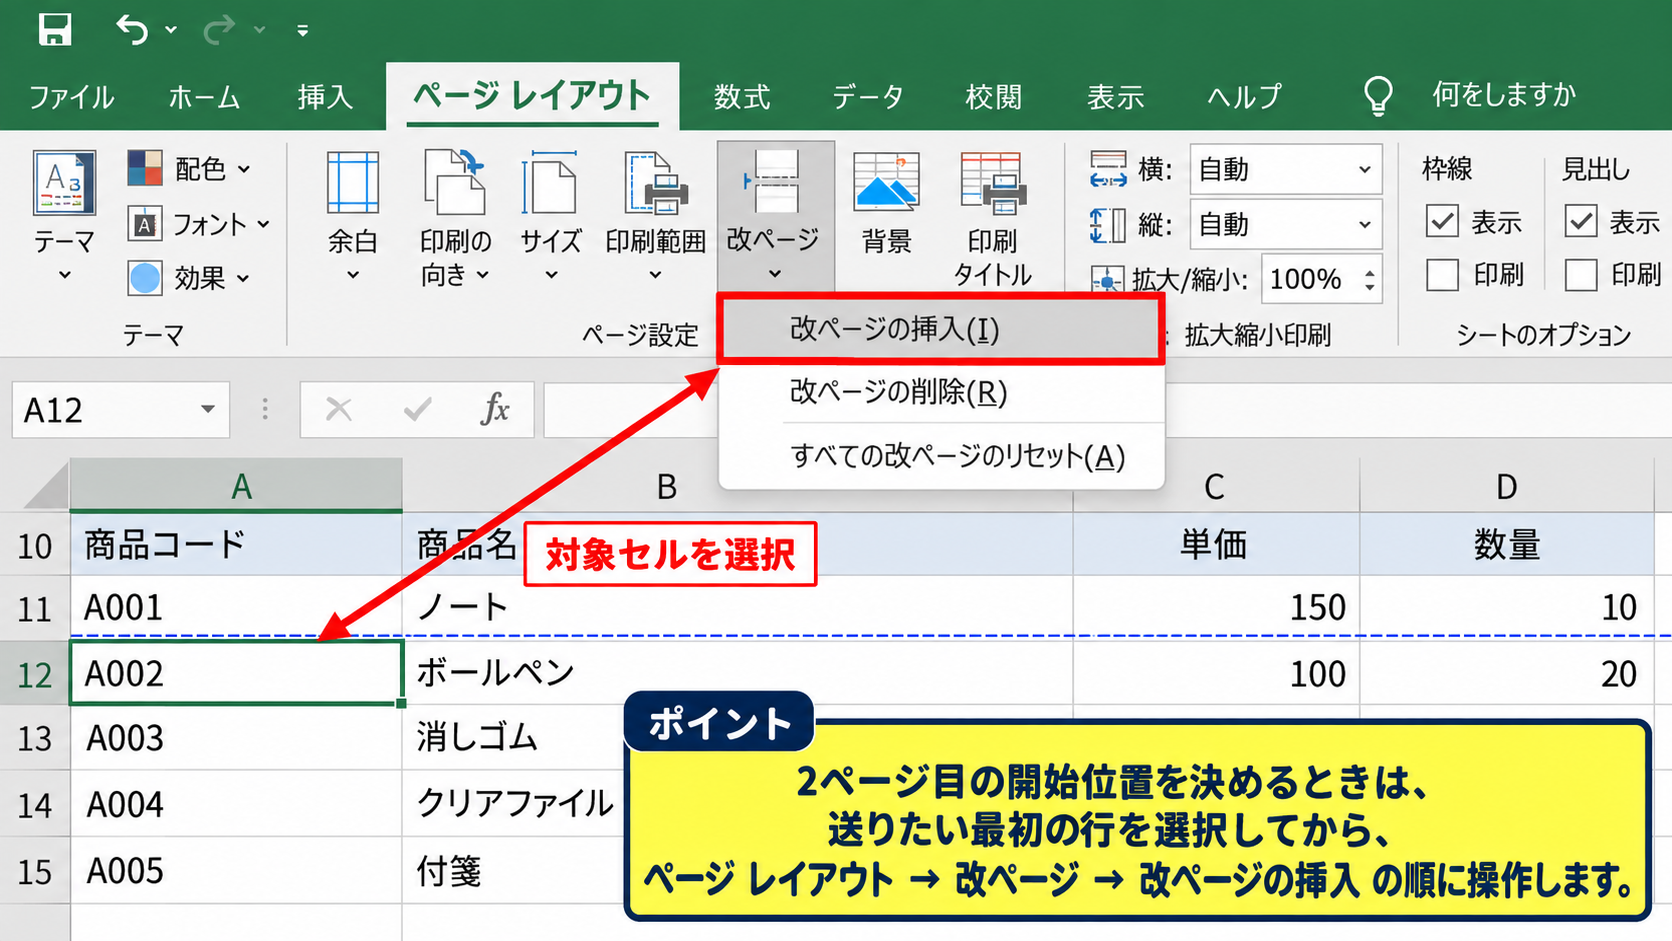Click the 改ページ breaks button
The height and width of the screenshot is (941, 1672).
[x=775, y=215]
